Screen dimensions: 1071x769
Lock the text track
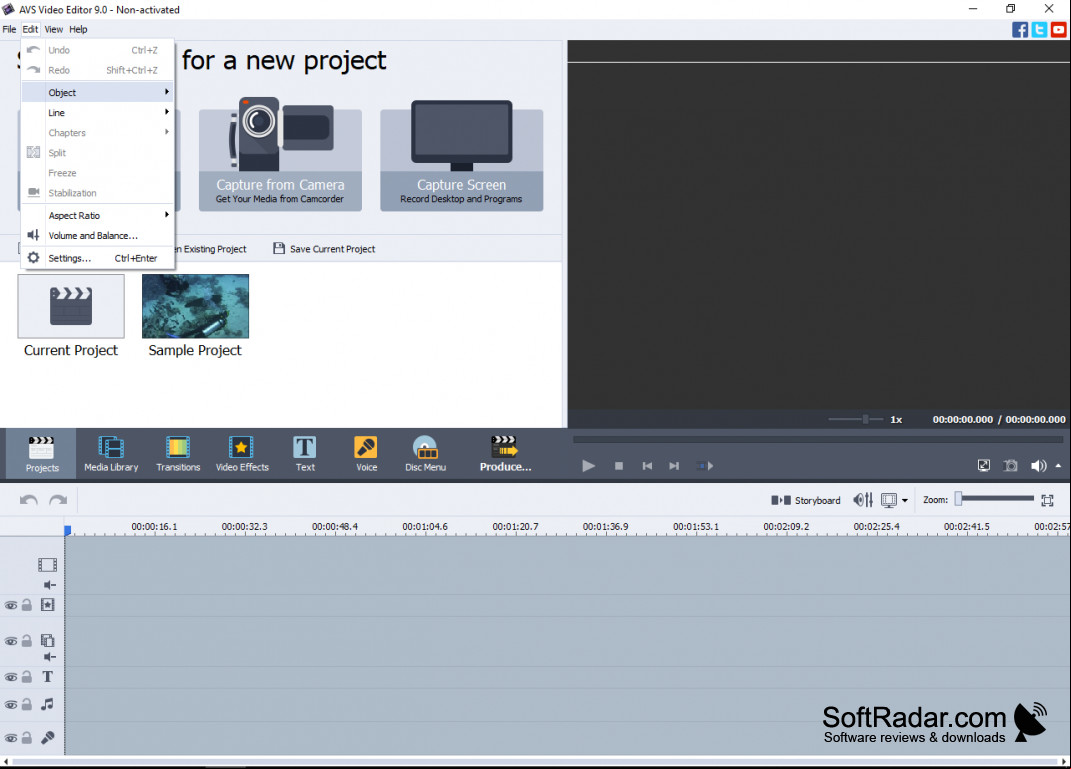pos(27,677)
